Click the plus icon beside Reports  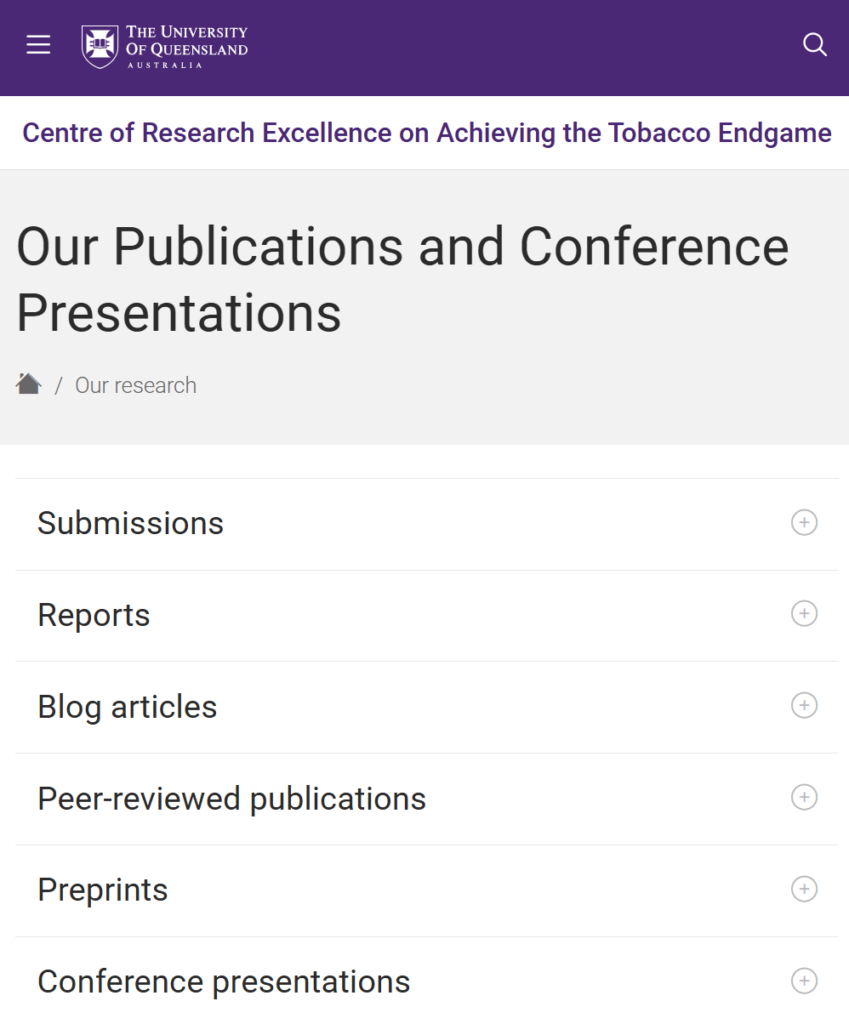pyautogui.click(x=804, y=614)
